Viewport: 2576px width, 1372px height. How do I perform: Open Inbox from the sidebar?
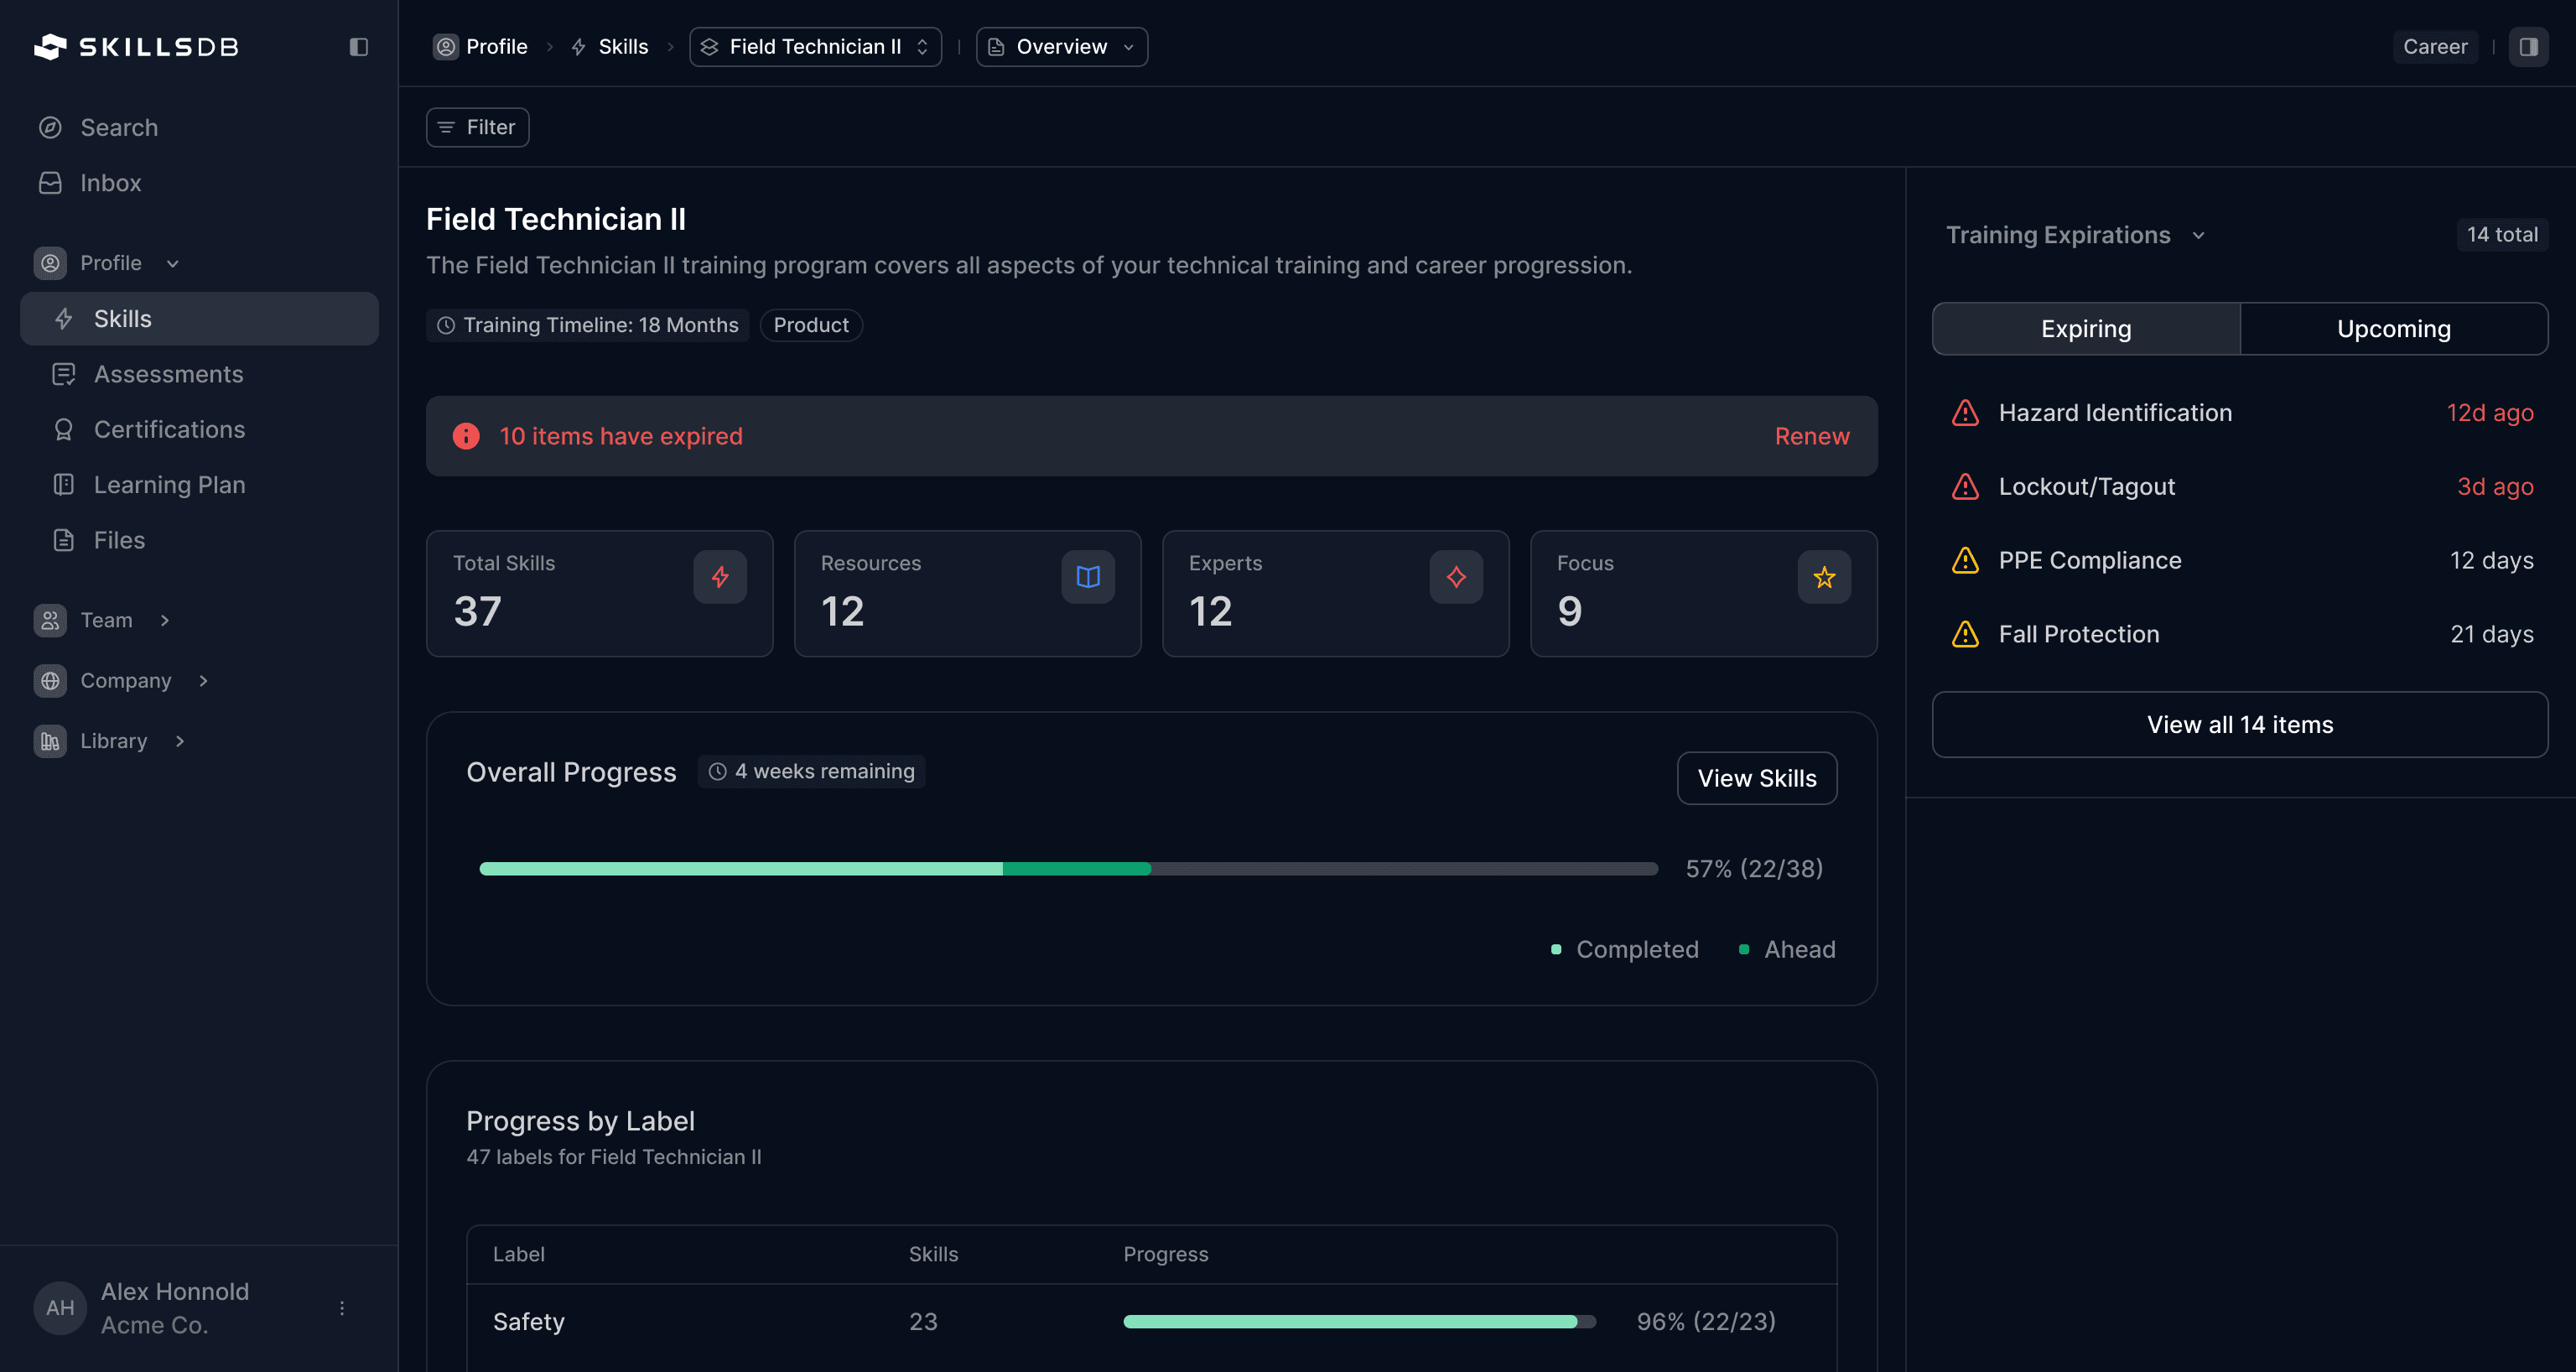[110, 183]
